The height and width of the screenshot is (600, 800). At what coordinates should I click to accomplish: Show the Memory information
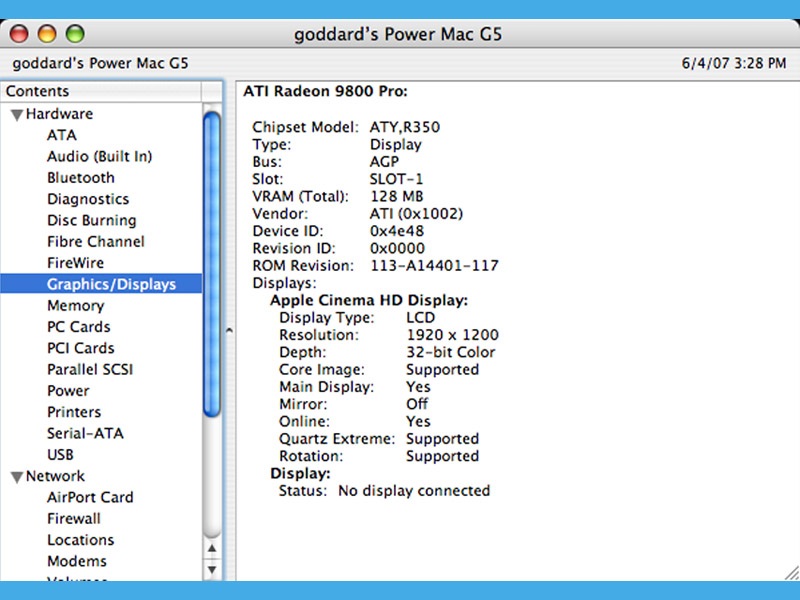pyautogui.click(x=75, y=306)
